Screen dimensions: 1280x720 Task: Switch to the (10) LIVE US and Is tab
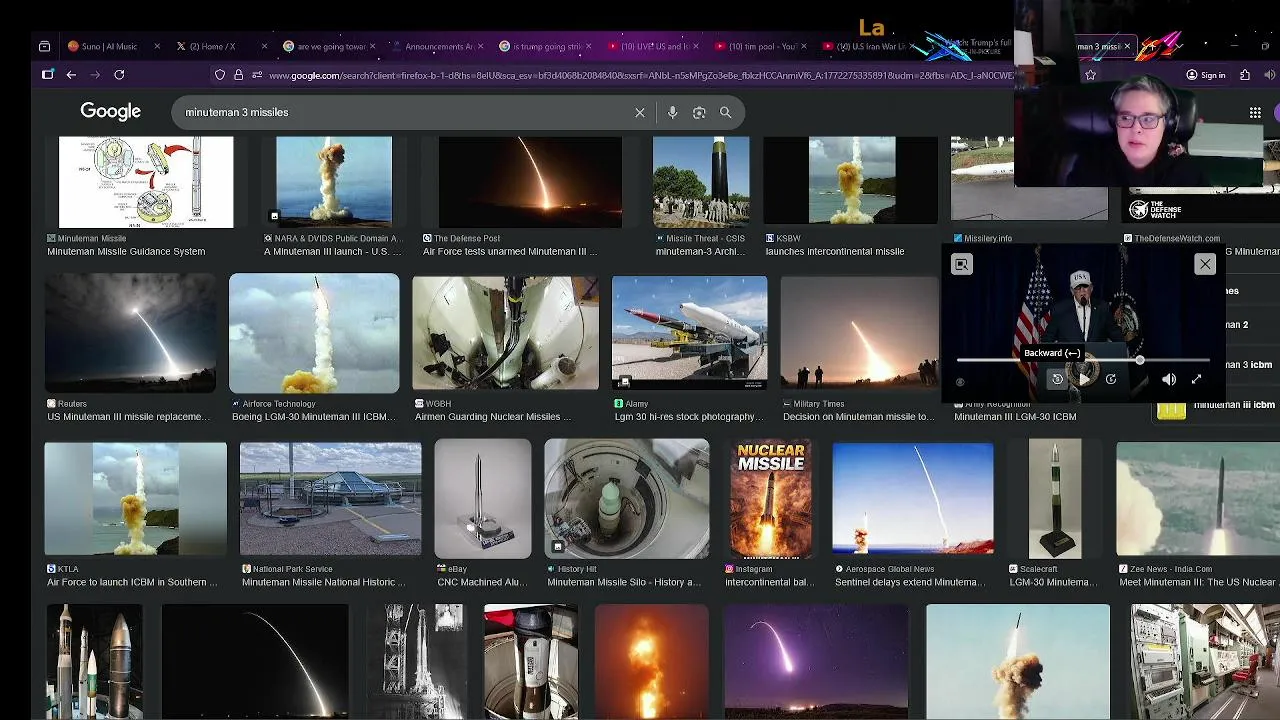coord(648,46)
